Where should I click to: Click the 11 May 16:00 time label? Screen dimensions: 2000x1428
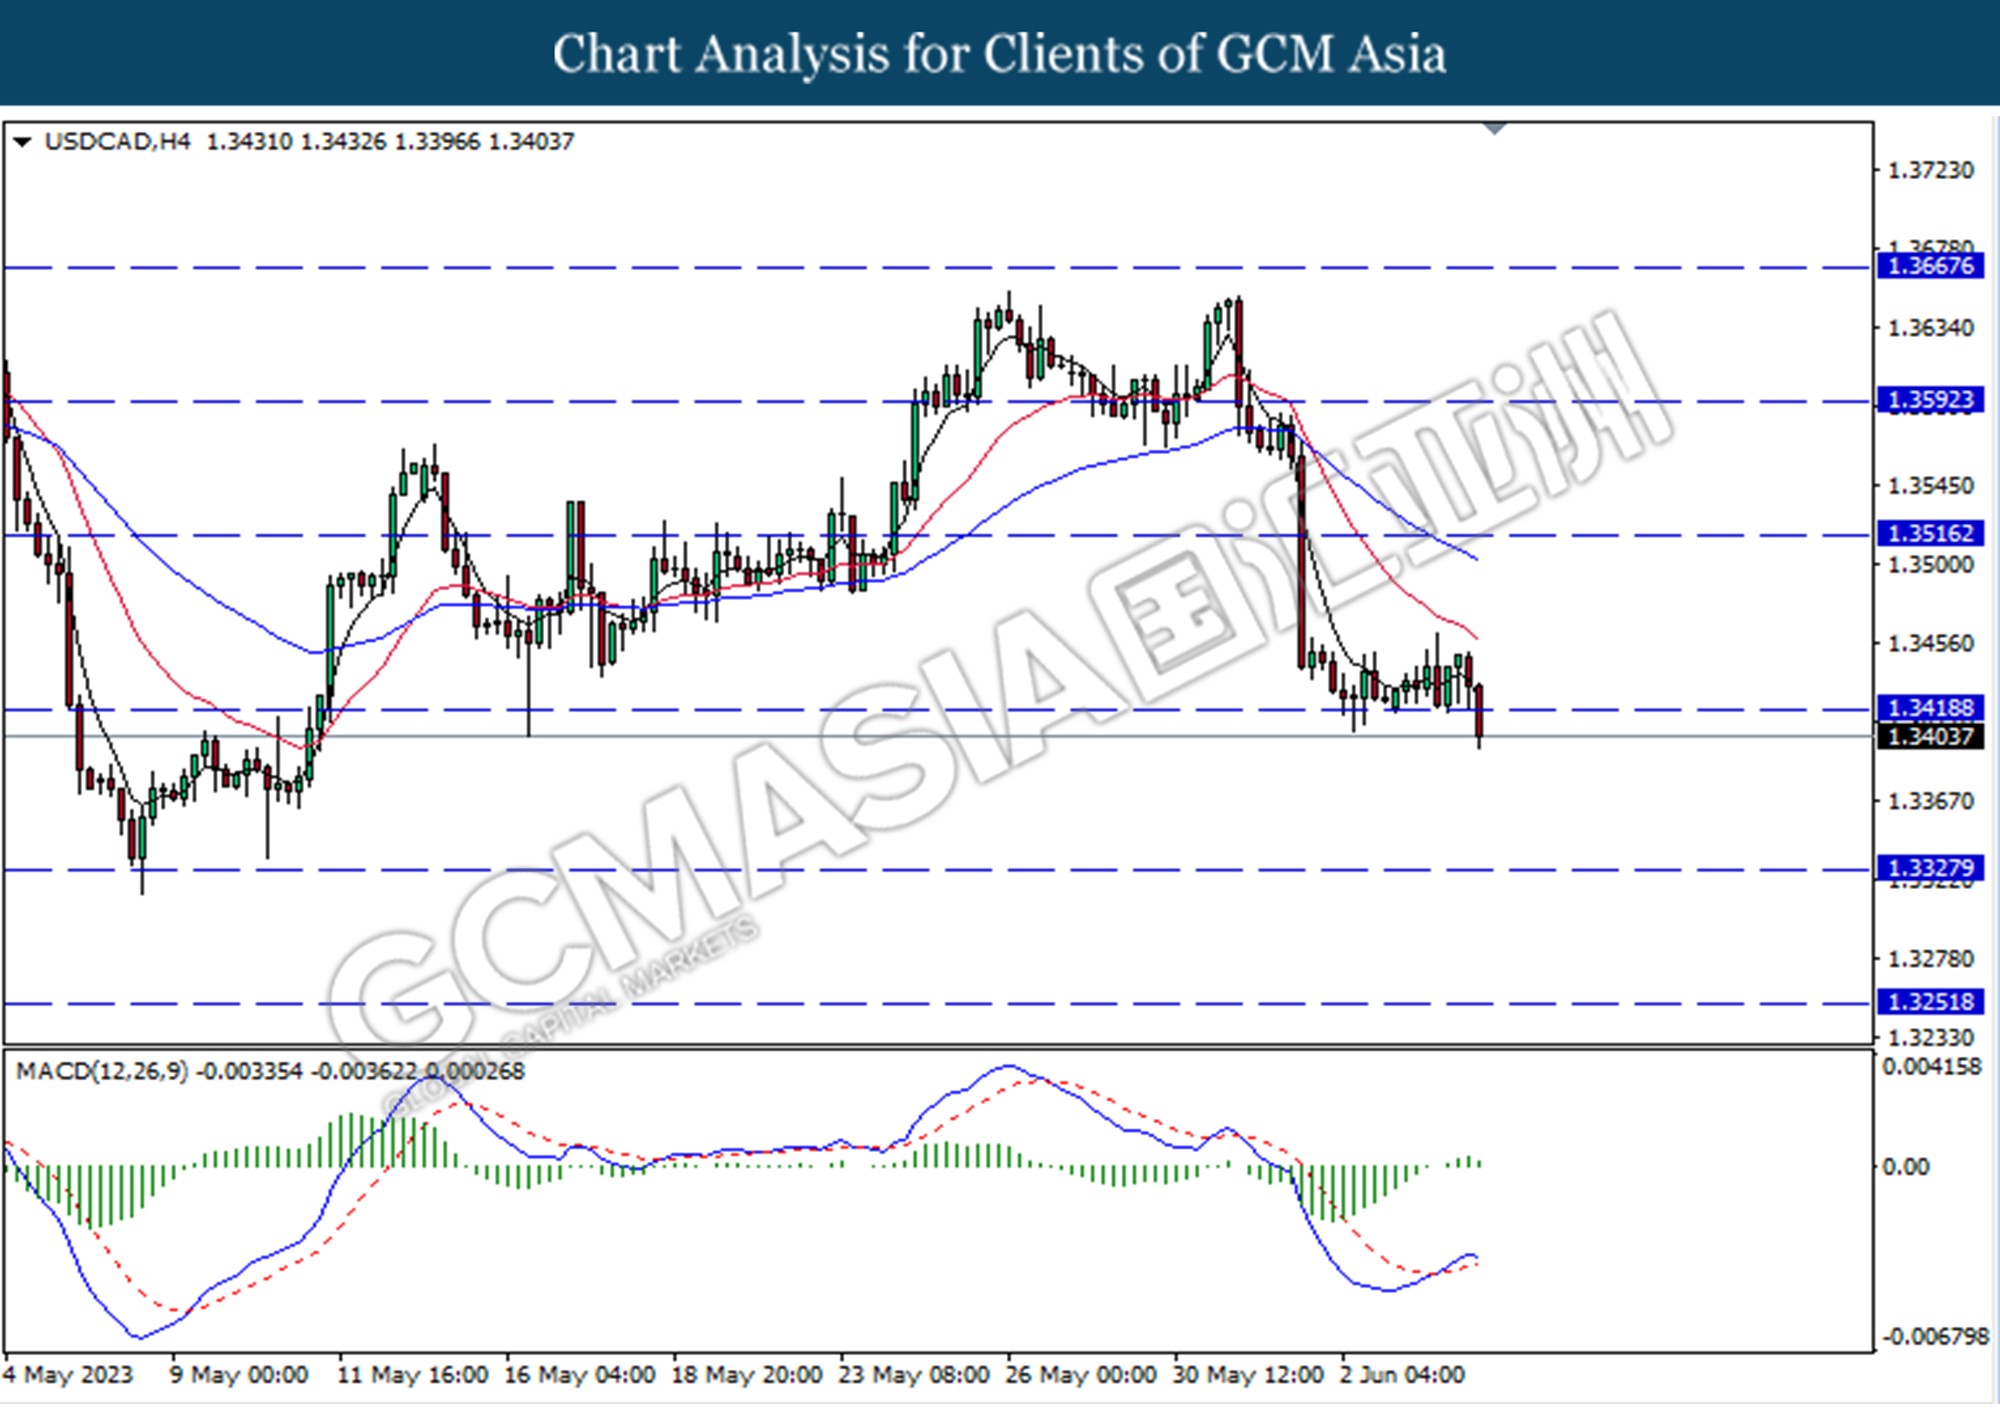click(x=413, y=1376)
